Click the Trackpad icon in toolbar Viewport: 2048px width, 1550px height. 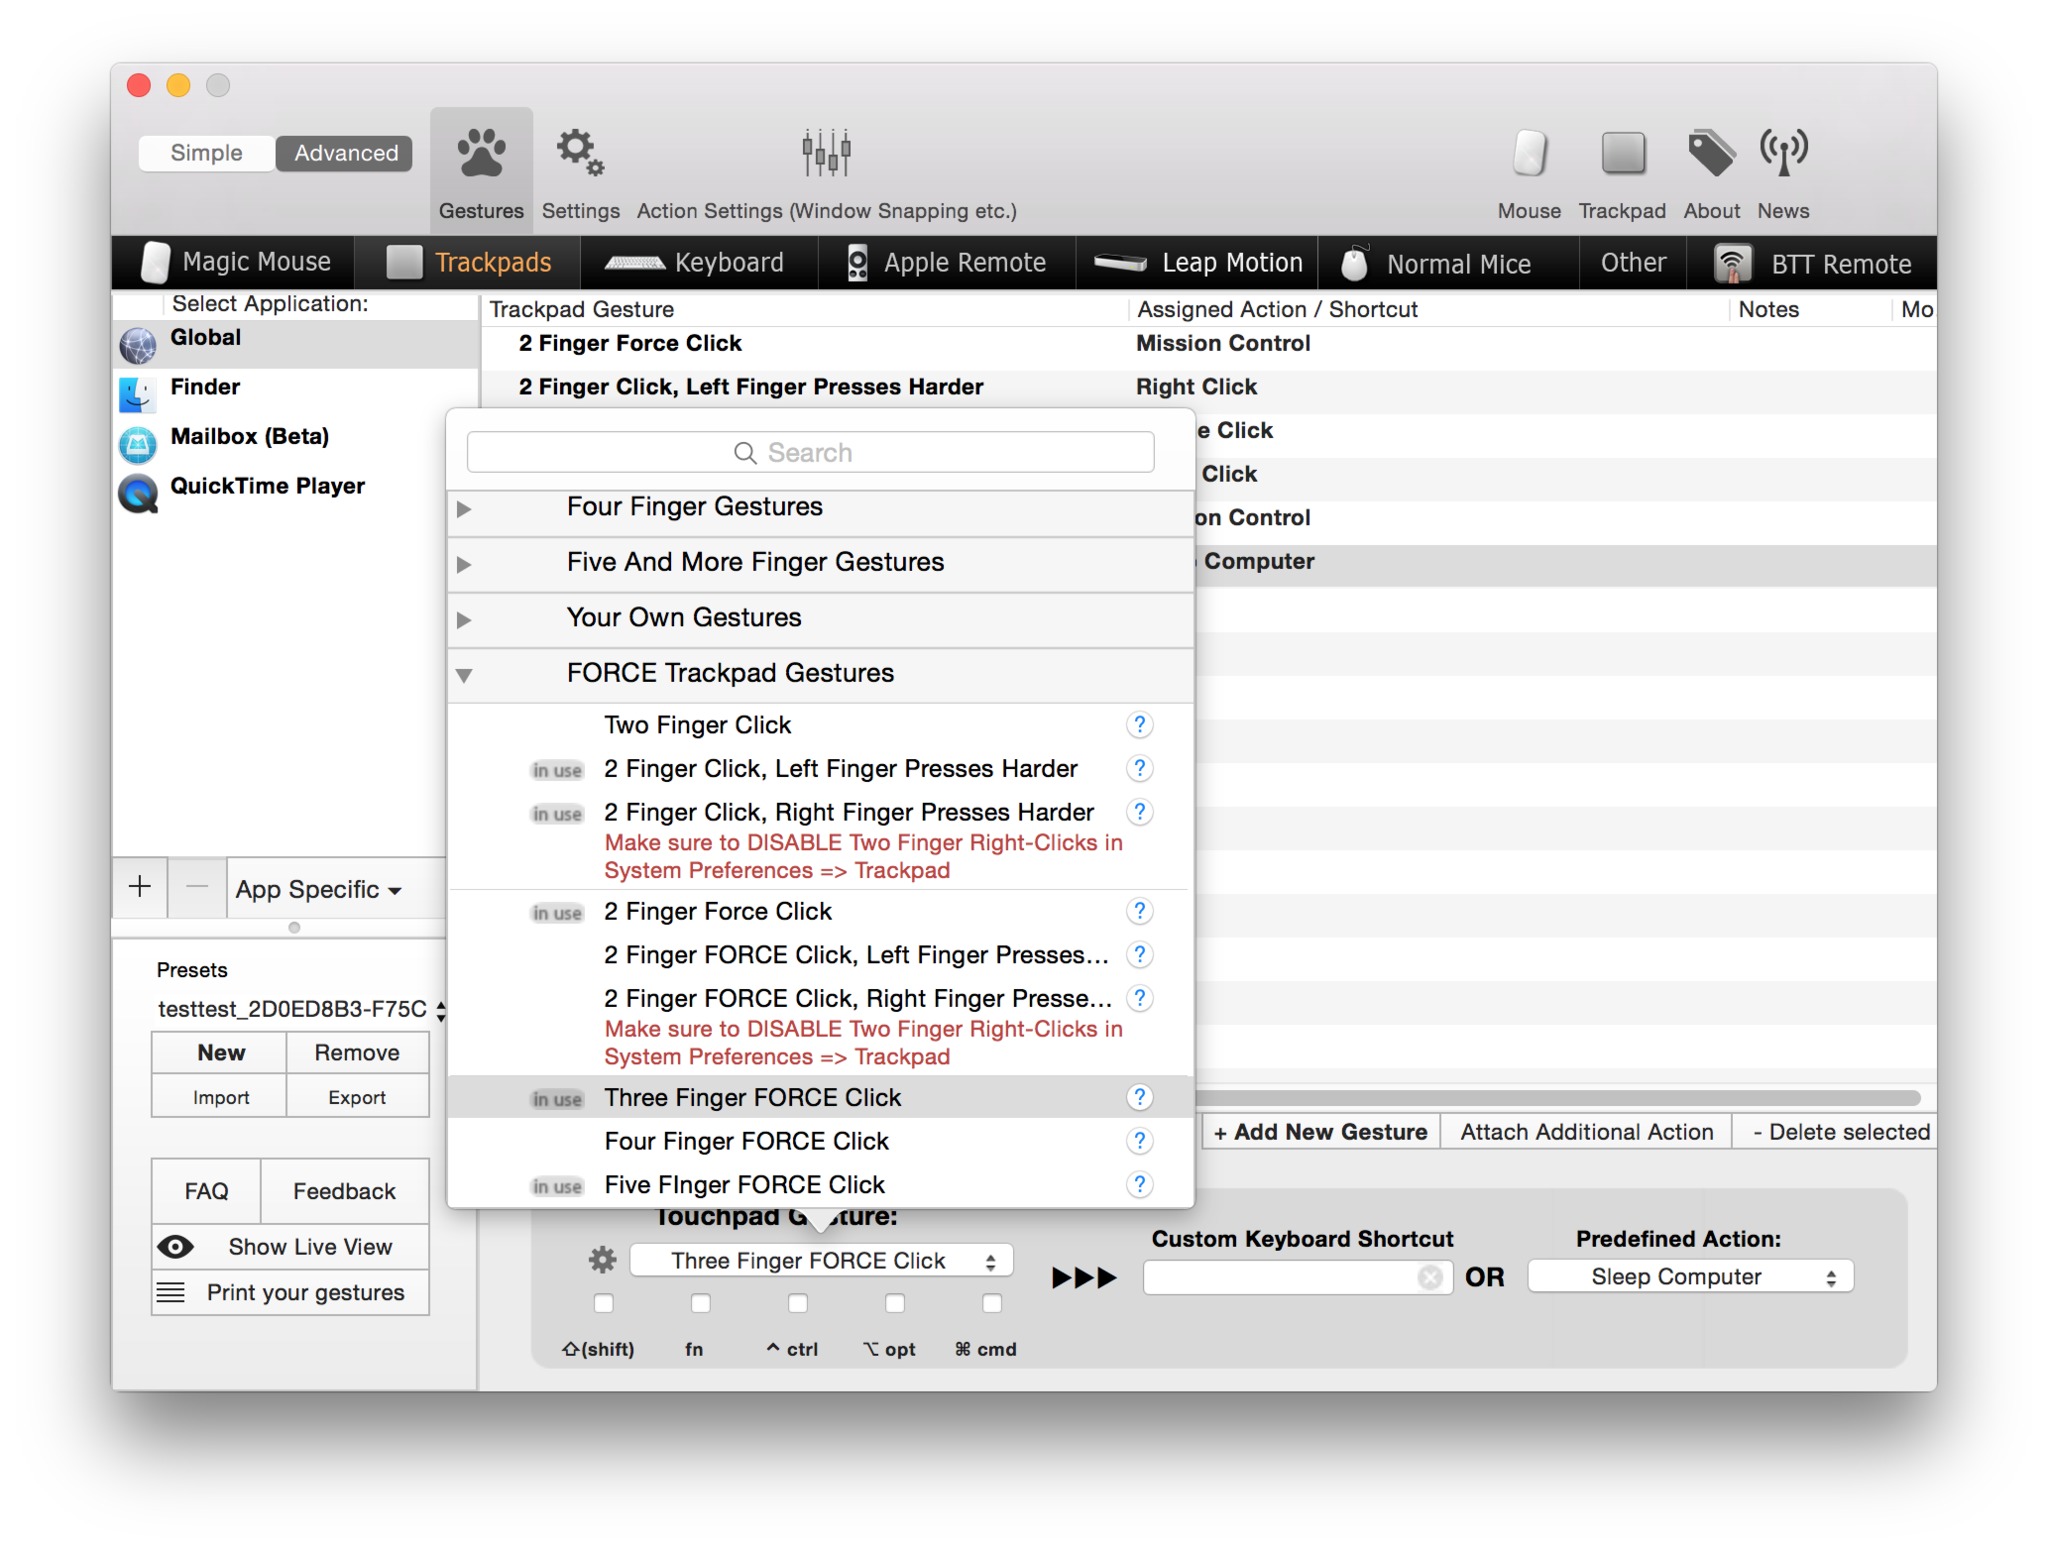coord(1622,154)
